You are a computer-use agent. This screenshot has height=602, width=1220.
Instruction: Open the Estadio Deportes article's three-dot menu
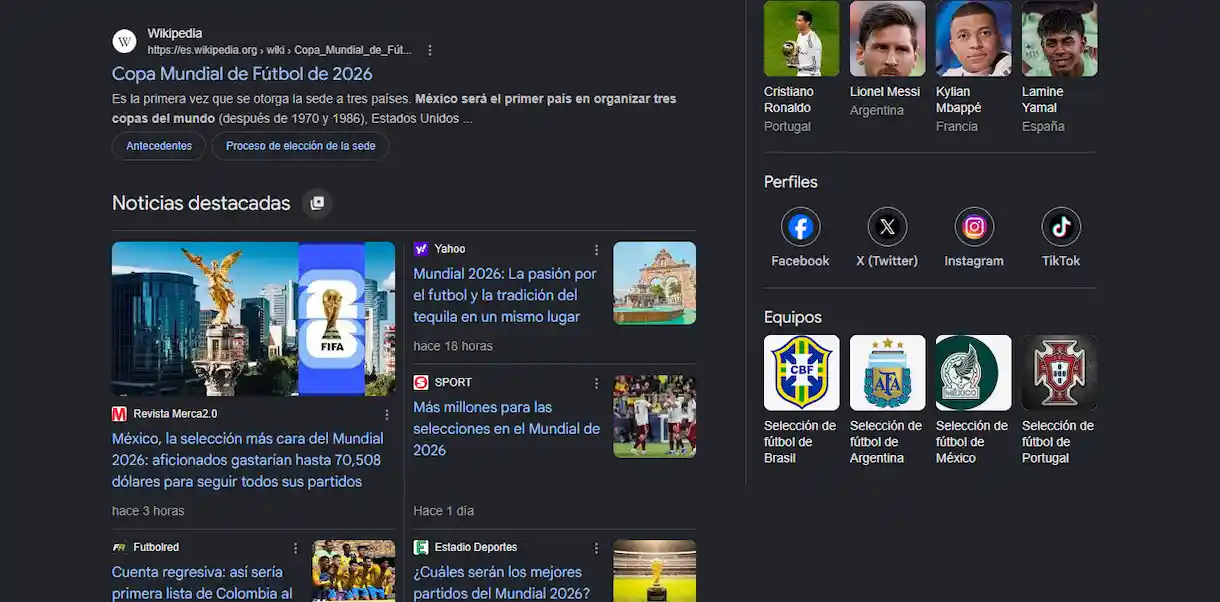click(597, 548)
